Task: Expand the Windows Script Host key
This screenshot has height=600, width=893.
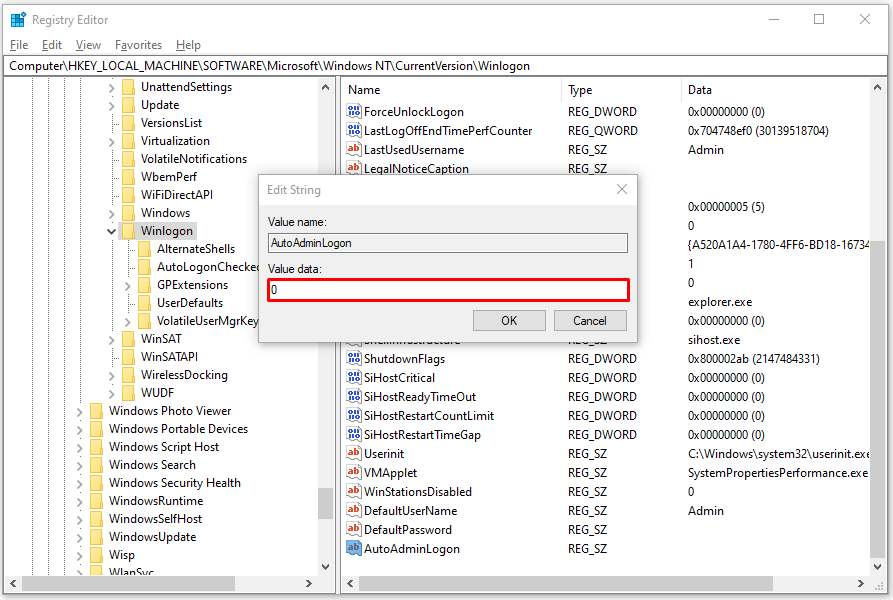Action: 80,448
